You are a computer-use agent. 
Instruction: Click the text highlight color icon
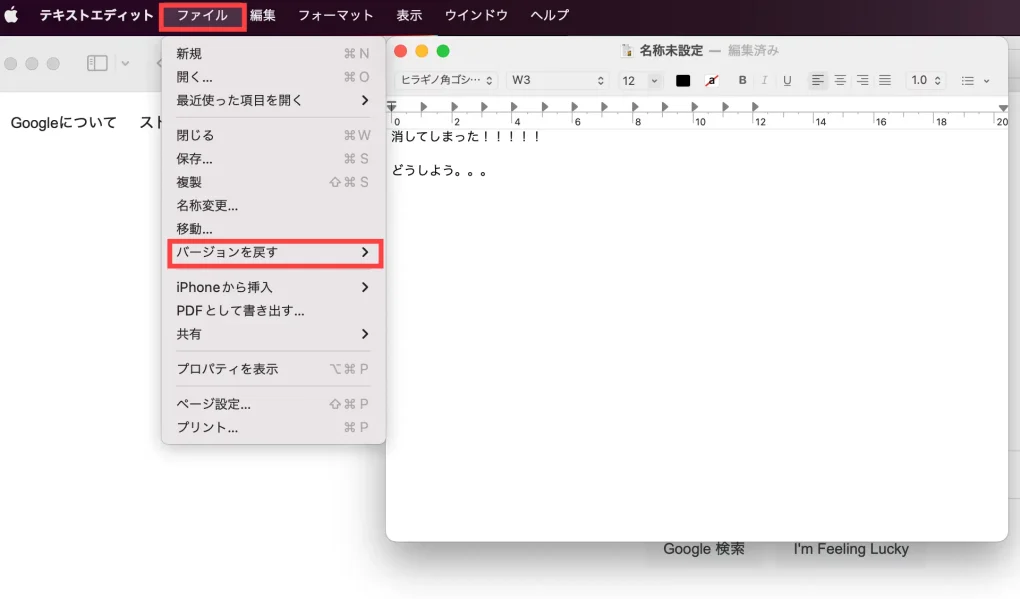pyautogui.click(x=711, y=81)
